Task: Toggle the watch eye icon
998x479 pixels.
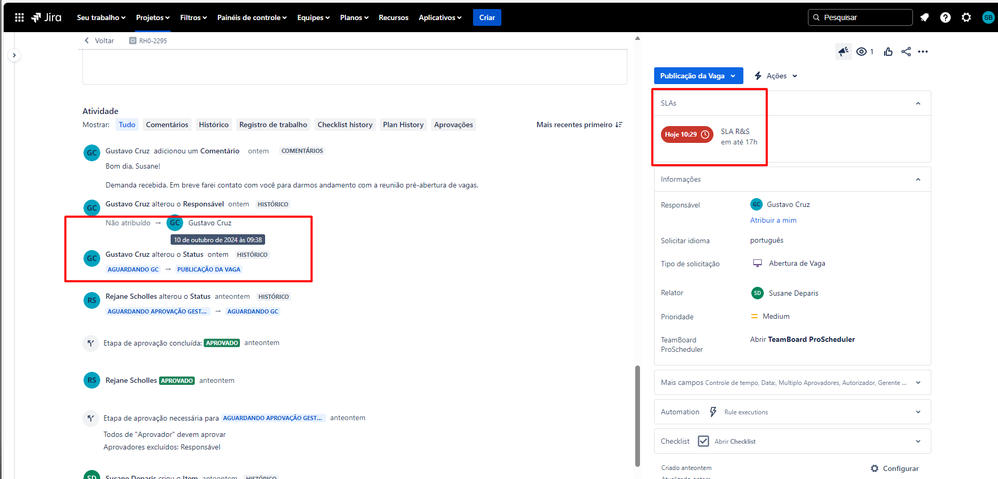Action: click(862, 52)
